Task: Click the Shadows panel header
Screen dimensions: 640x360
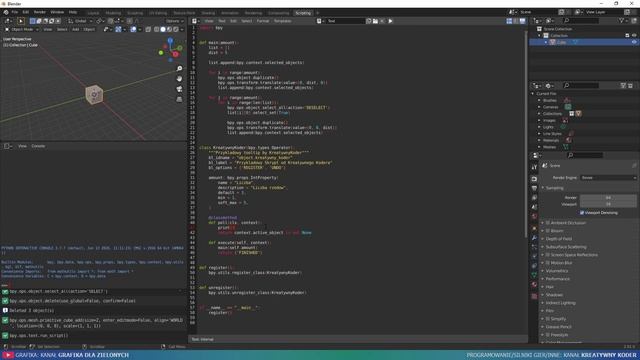Action: [554, 295]
